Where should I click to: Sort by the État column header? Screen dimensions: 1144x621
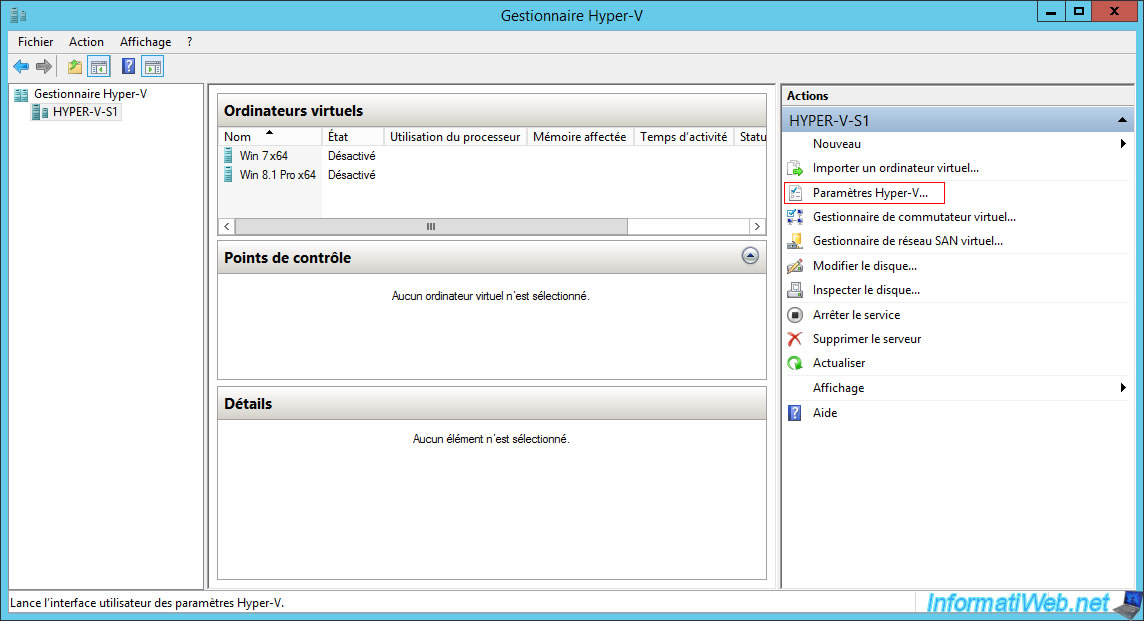point(353,136)
